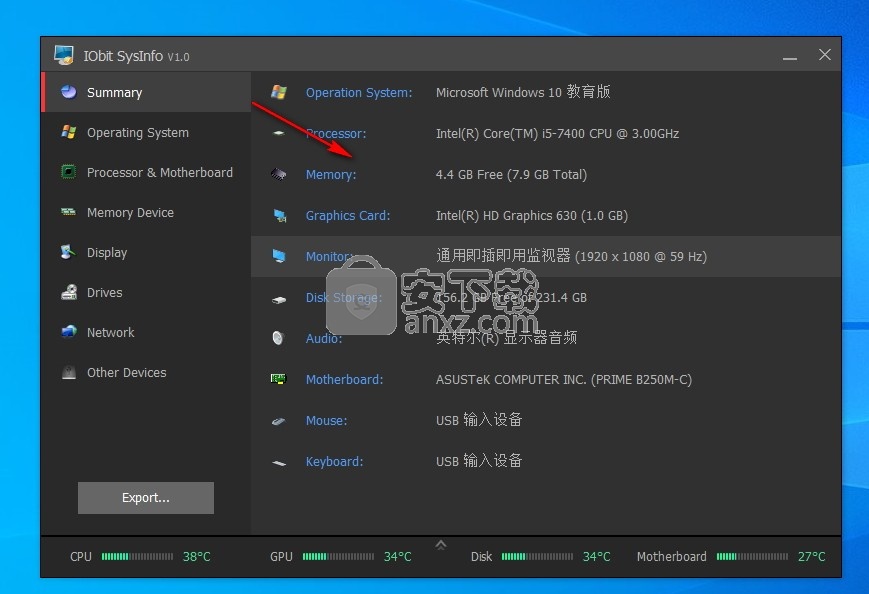Click the Operating System Windows flag sidebar icon
869x594 pixels.
coord(69,132)
